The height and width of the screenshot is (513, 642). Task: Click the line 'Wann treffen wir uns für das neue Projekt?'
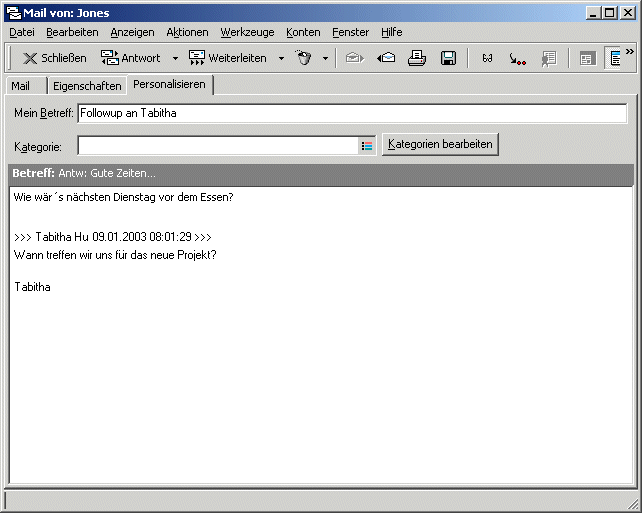115,255
